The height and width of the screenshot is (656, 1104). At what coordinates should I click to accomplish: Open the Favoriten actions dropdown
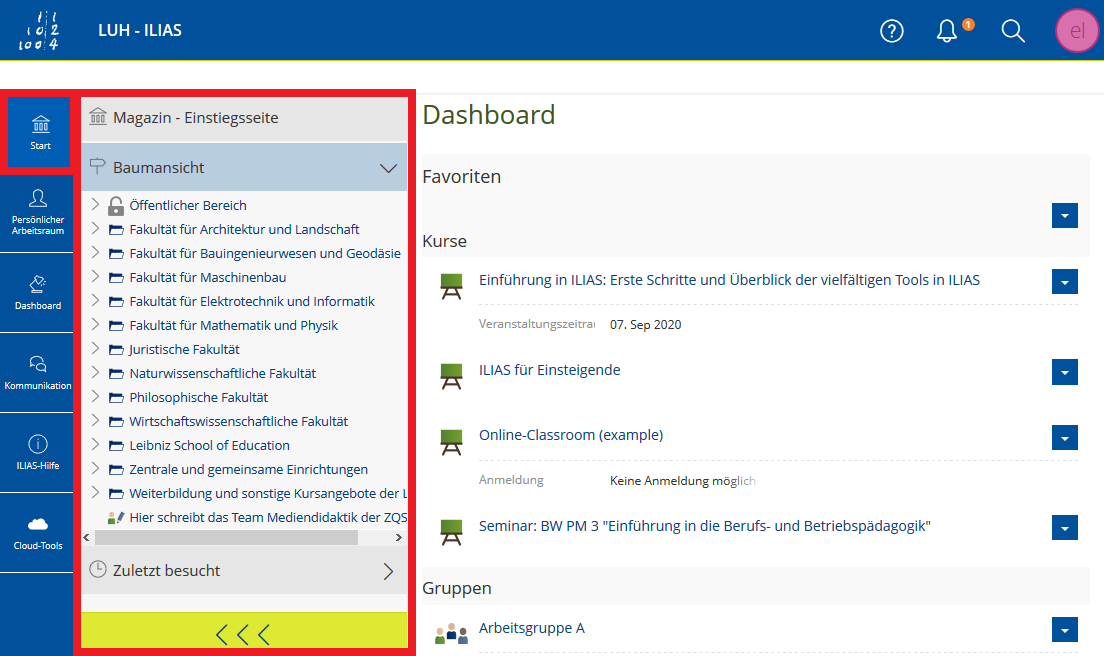pyautogui.click(x=1065, y=215)
